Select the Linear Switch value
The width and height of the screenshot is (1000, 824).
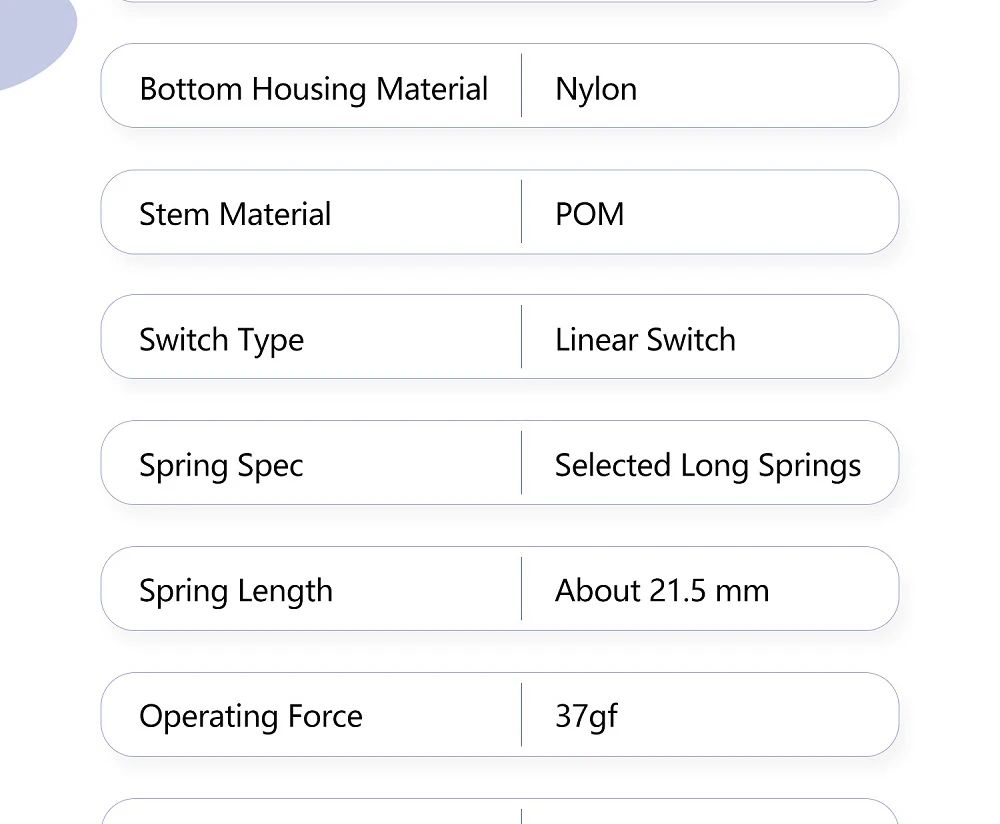coord(645,339)
